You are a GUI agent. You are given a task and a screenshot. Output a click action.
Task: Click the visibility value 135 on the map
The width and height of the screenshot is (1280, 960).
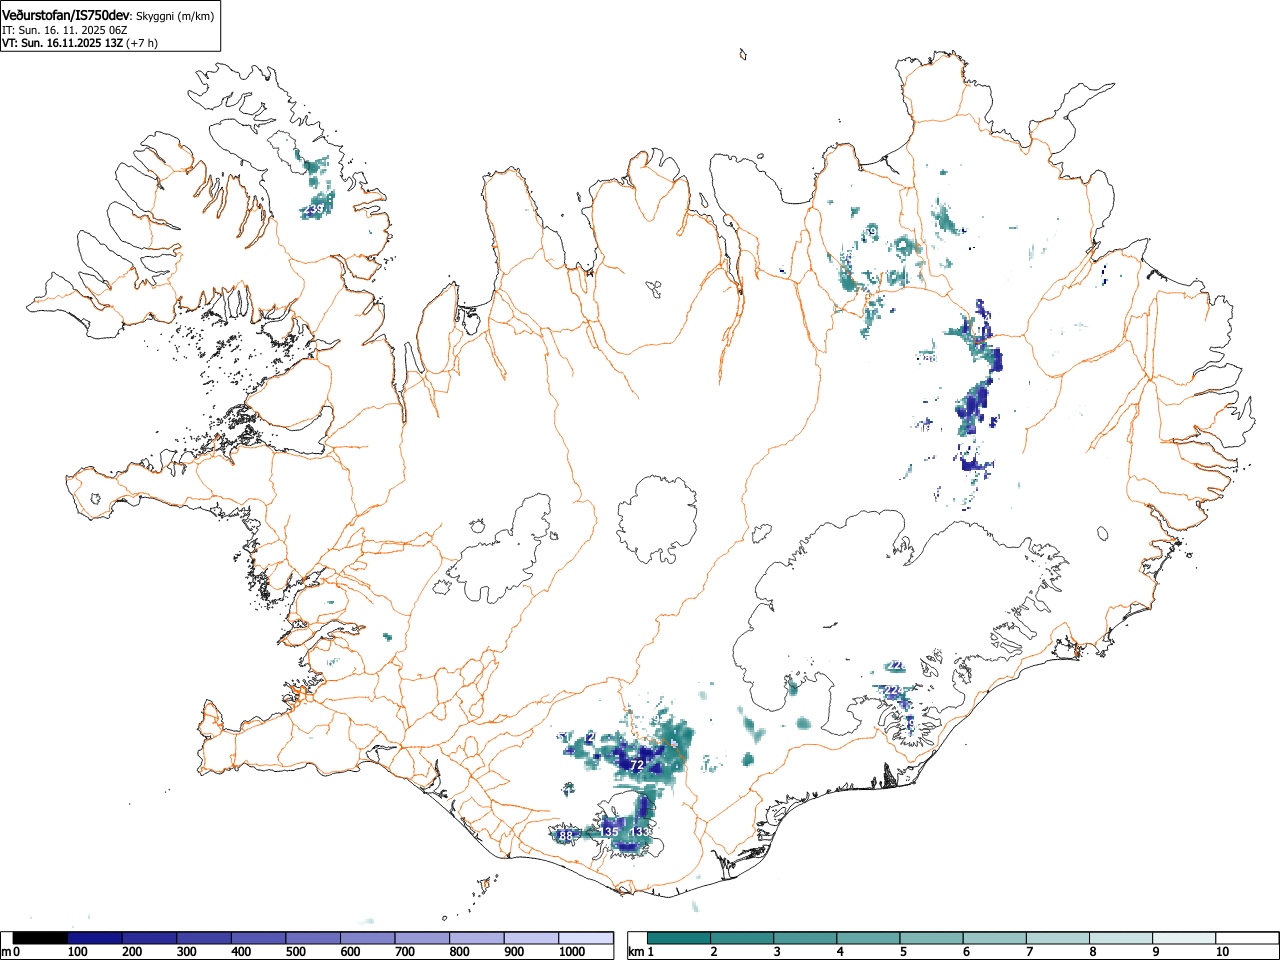[x=609, y=832]
